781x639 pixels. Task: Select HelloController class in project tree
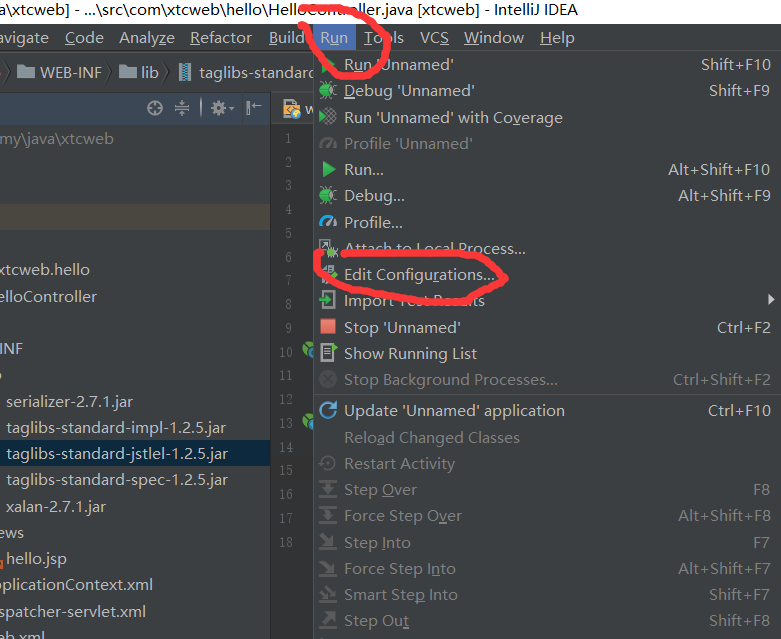48,297
